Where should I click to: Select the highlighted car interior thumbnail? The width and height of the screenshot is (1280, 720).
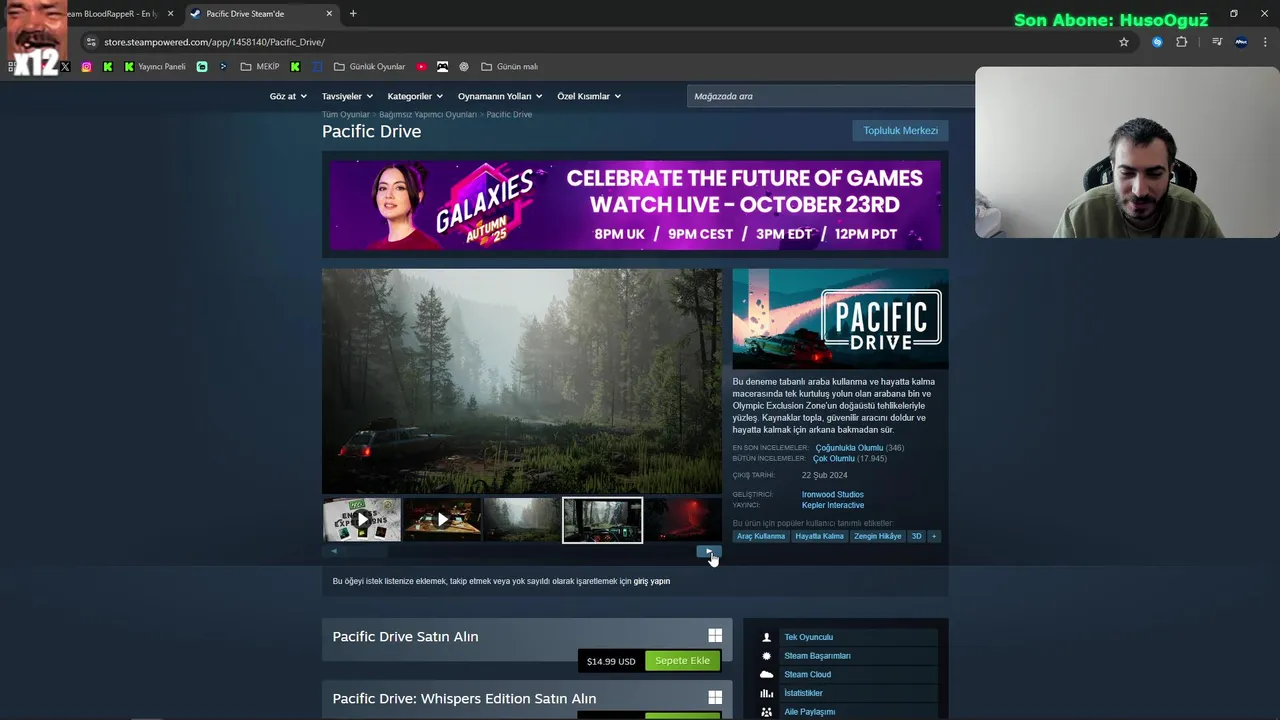[602, 520]
